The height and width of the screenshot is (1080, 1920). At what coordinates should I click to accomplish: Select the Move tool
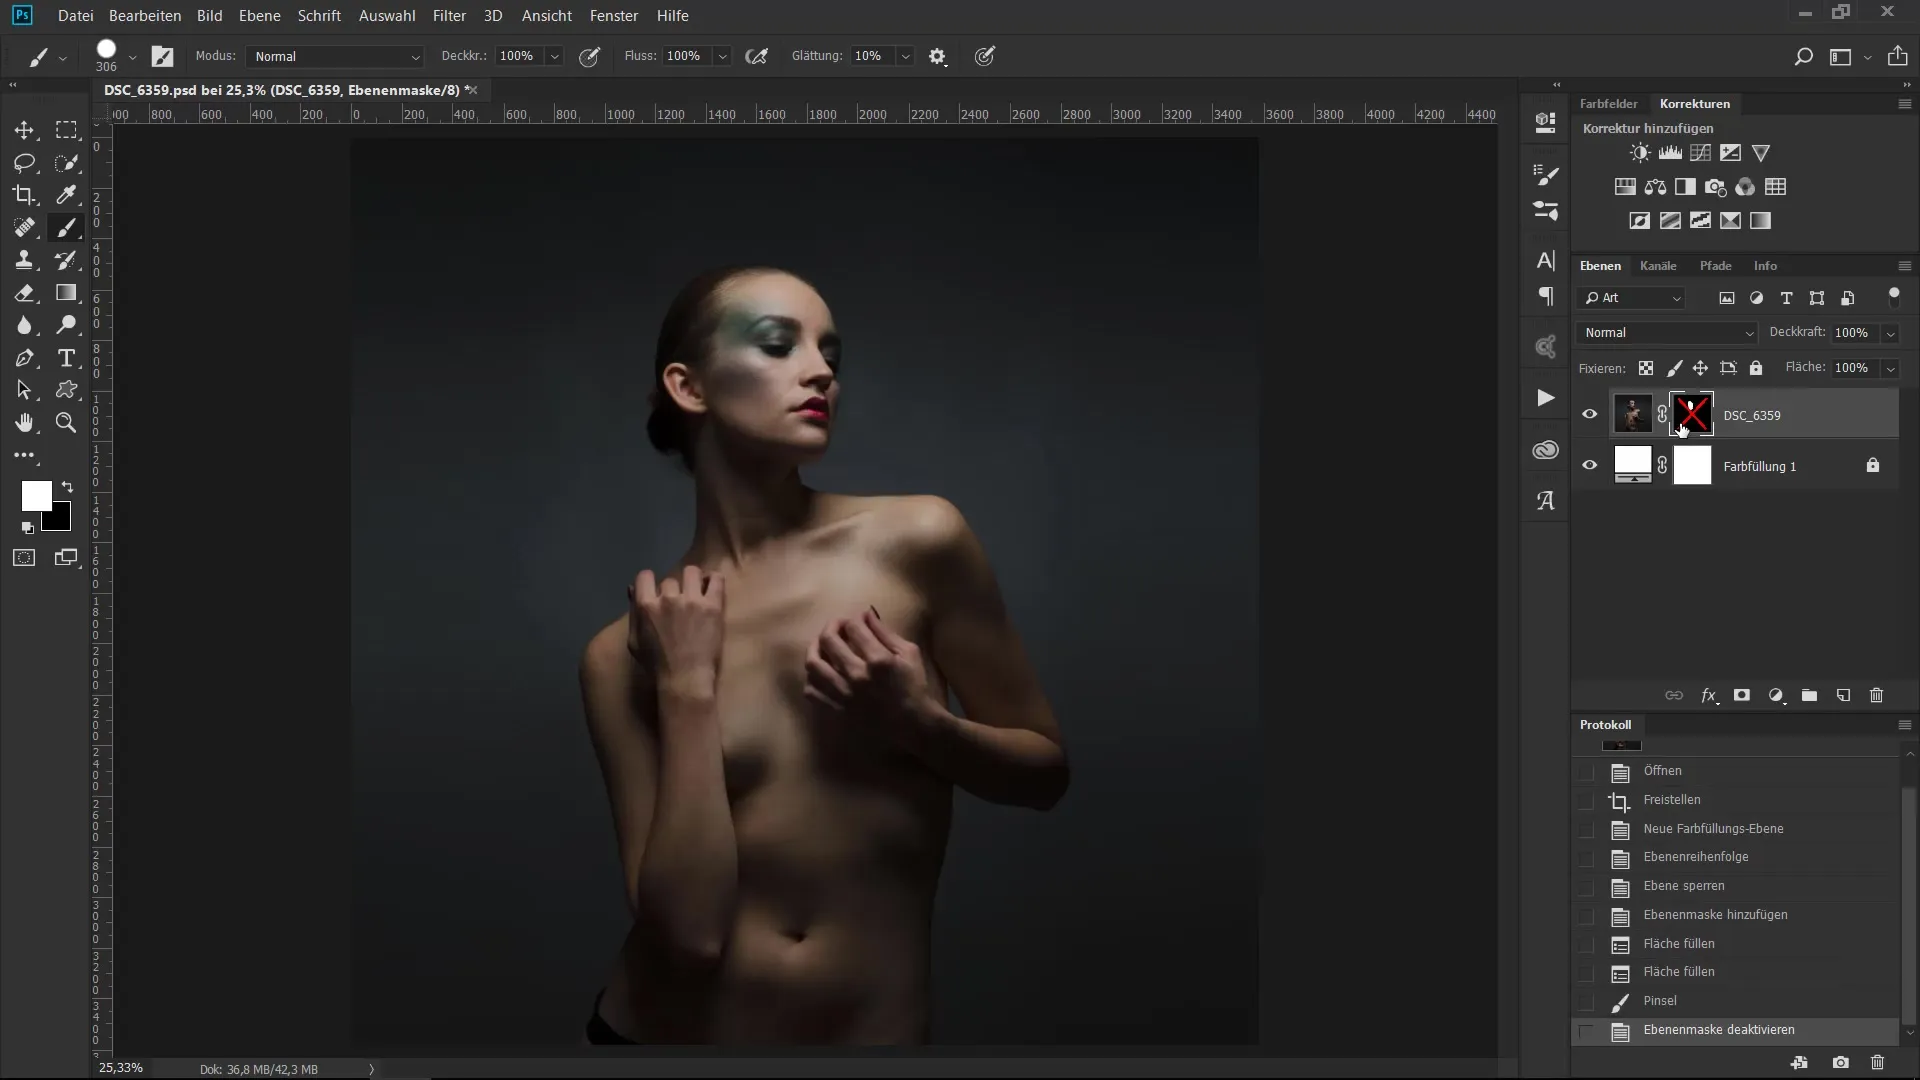coord(24,130)
